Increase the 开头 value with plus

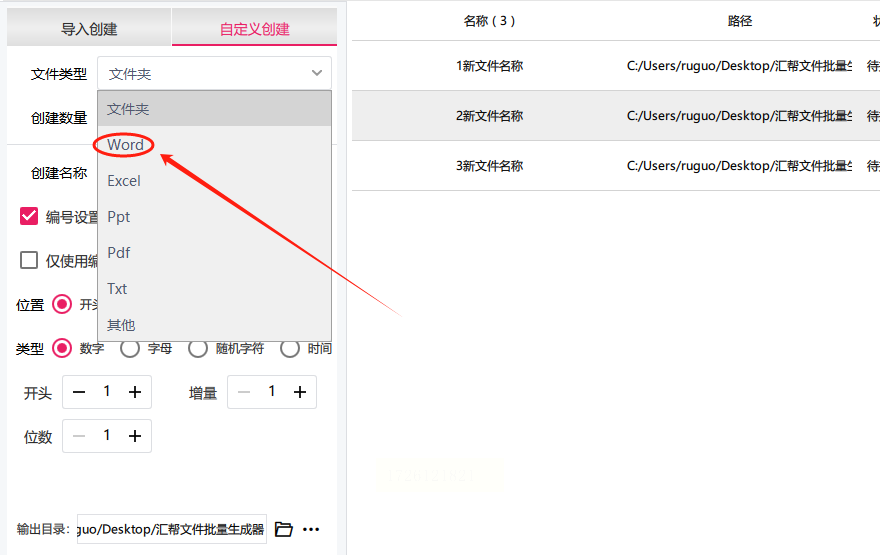click(135, 392)
